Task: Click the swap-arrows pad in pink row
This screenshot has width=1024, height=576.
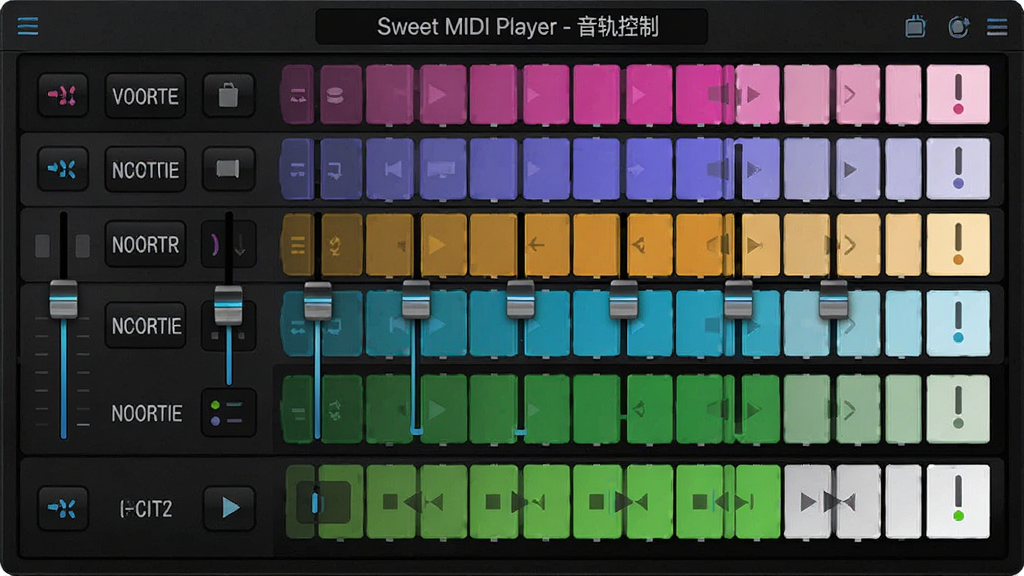Action: tap(298, 94)
